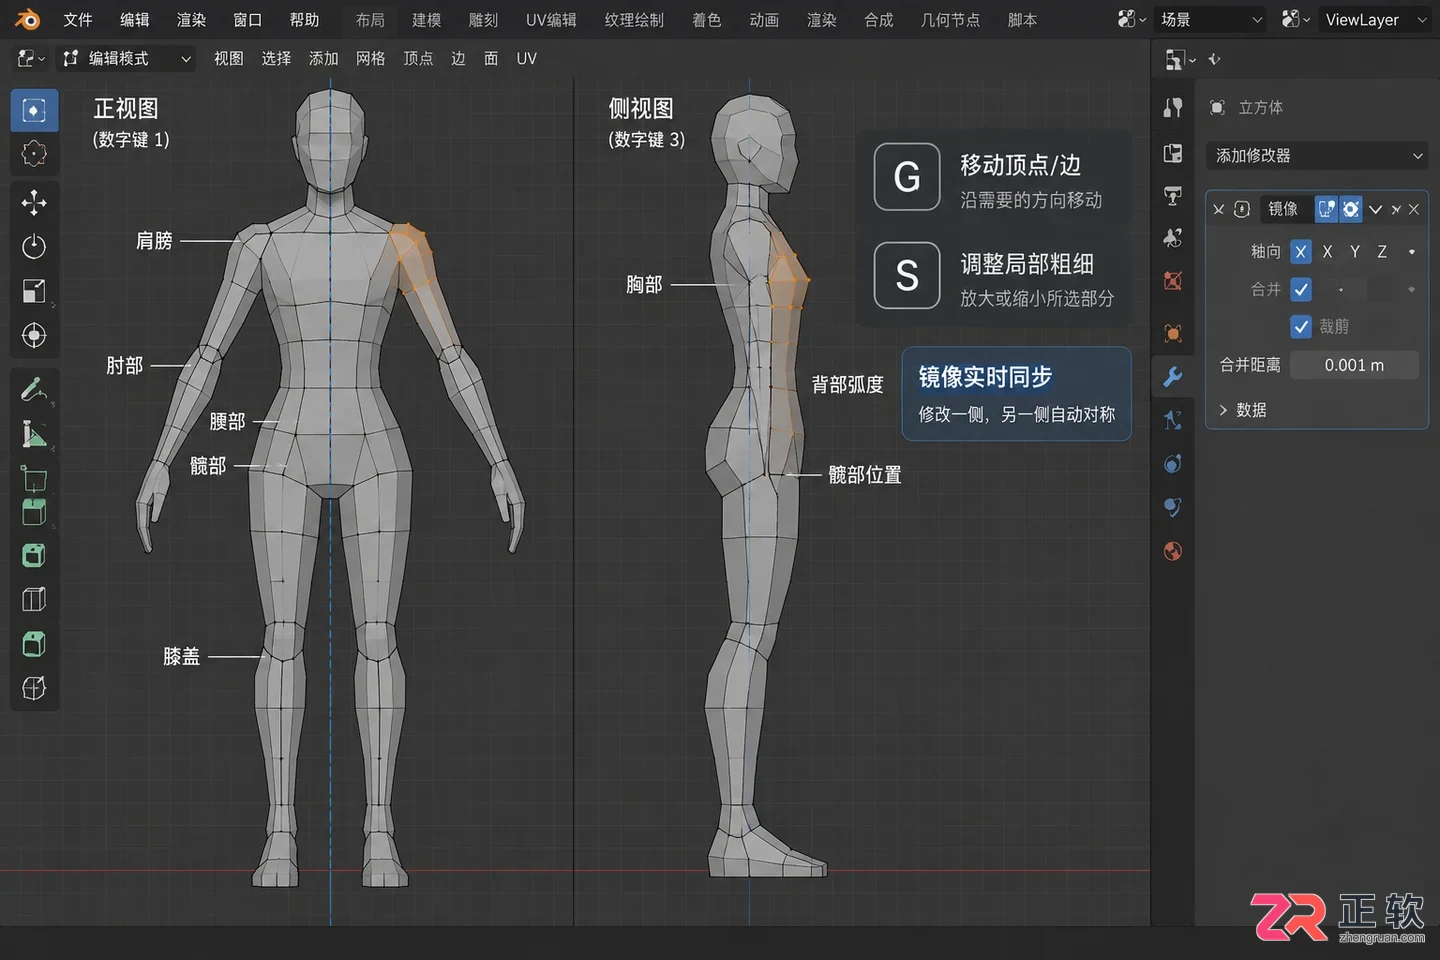Click the Blender logo menu
The height and width of the screenshot is (960, 1440).
point(27,20)
